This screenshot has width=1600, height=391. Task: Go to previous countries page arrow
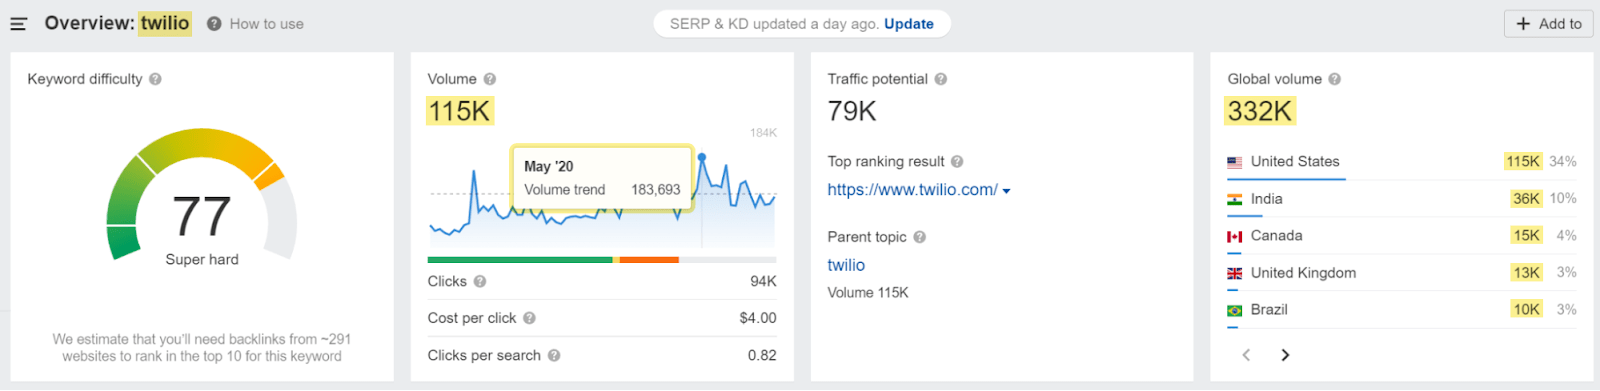pyautogui.click(x=1246, y=355)
